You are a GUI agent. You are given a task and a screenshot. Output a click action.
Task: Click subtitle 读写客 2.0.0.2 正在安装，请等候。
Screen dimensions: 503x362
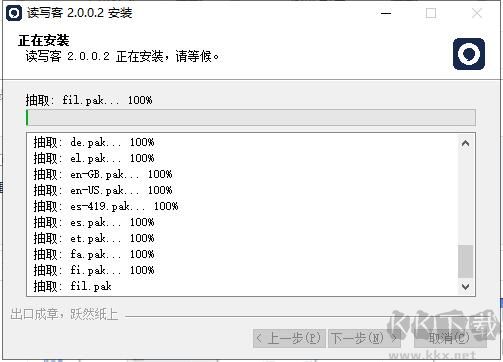coord(122,56)
